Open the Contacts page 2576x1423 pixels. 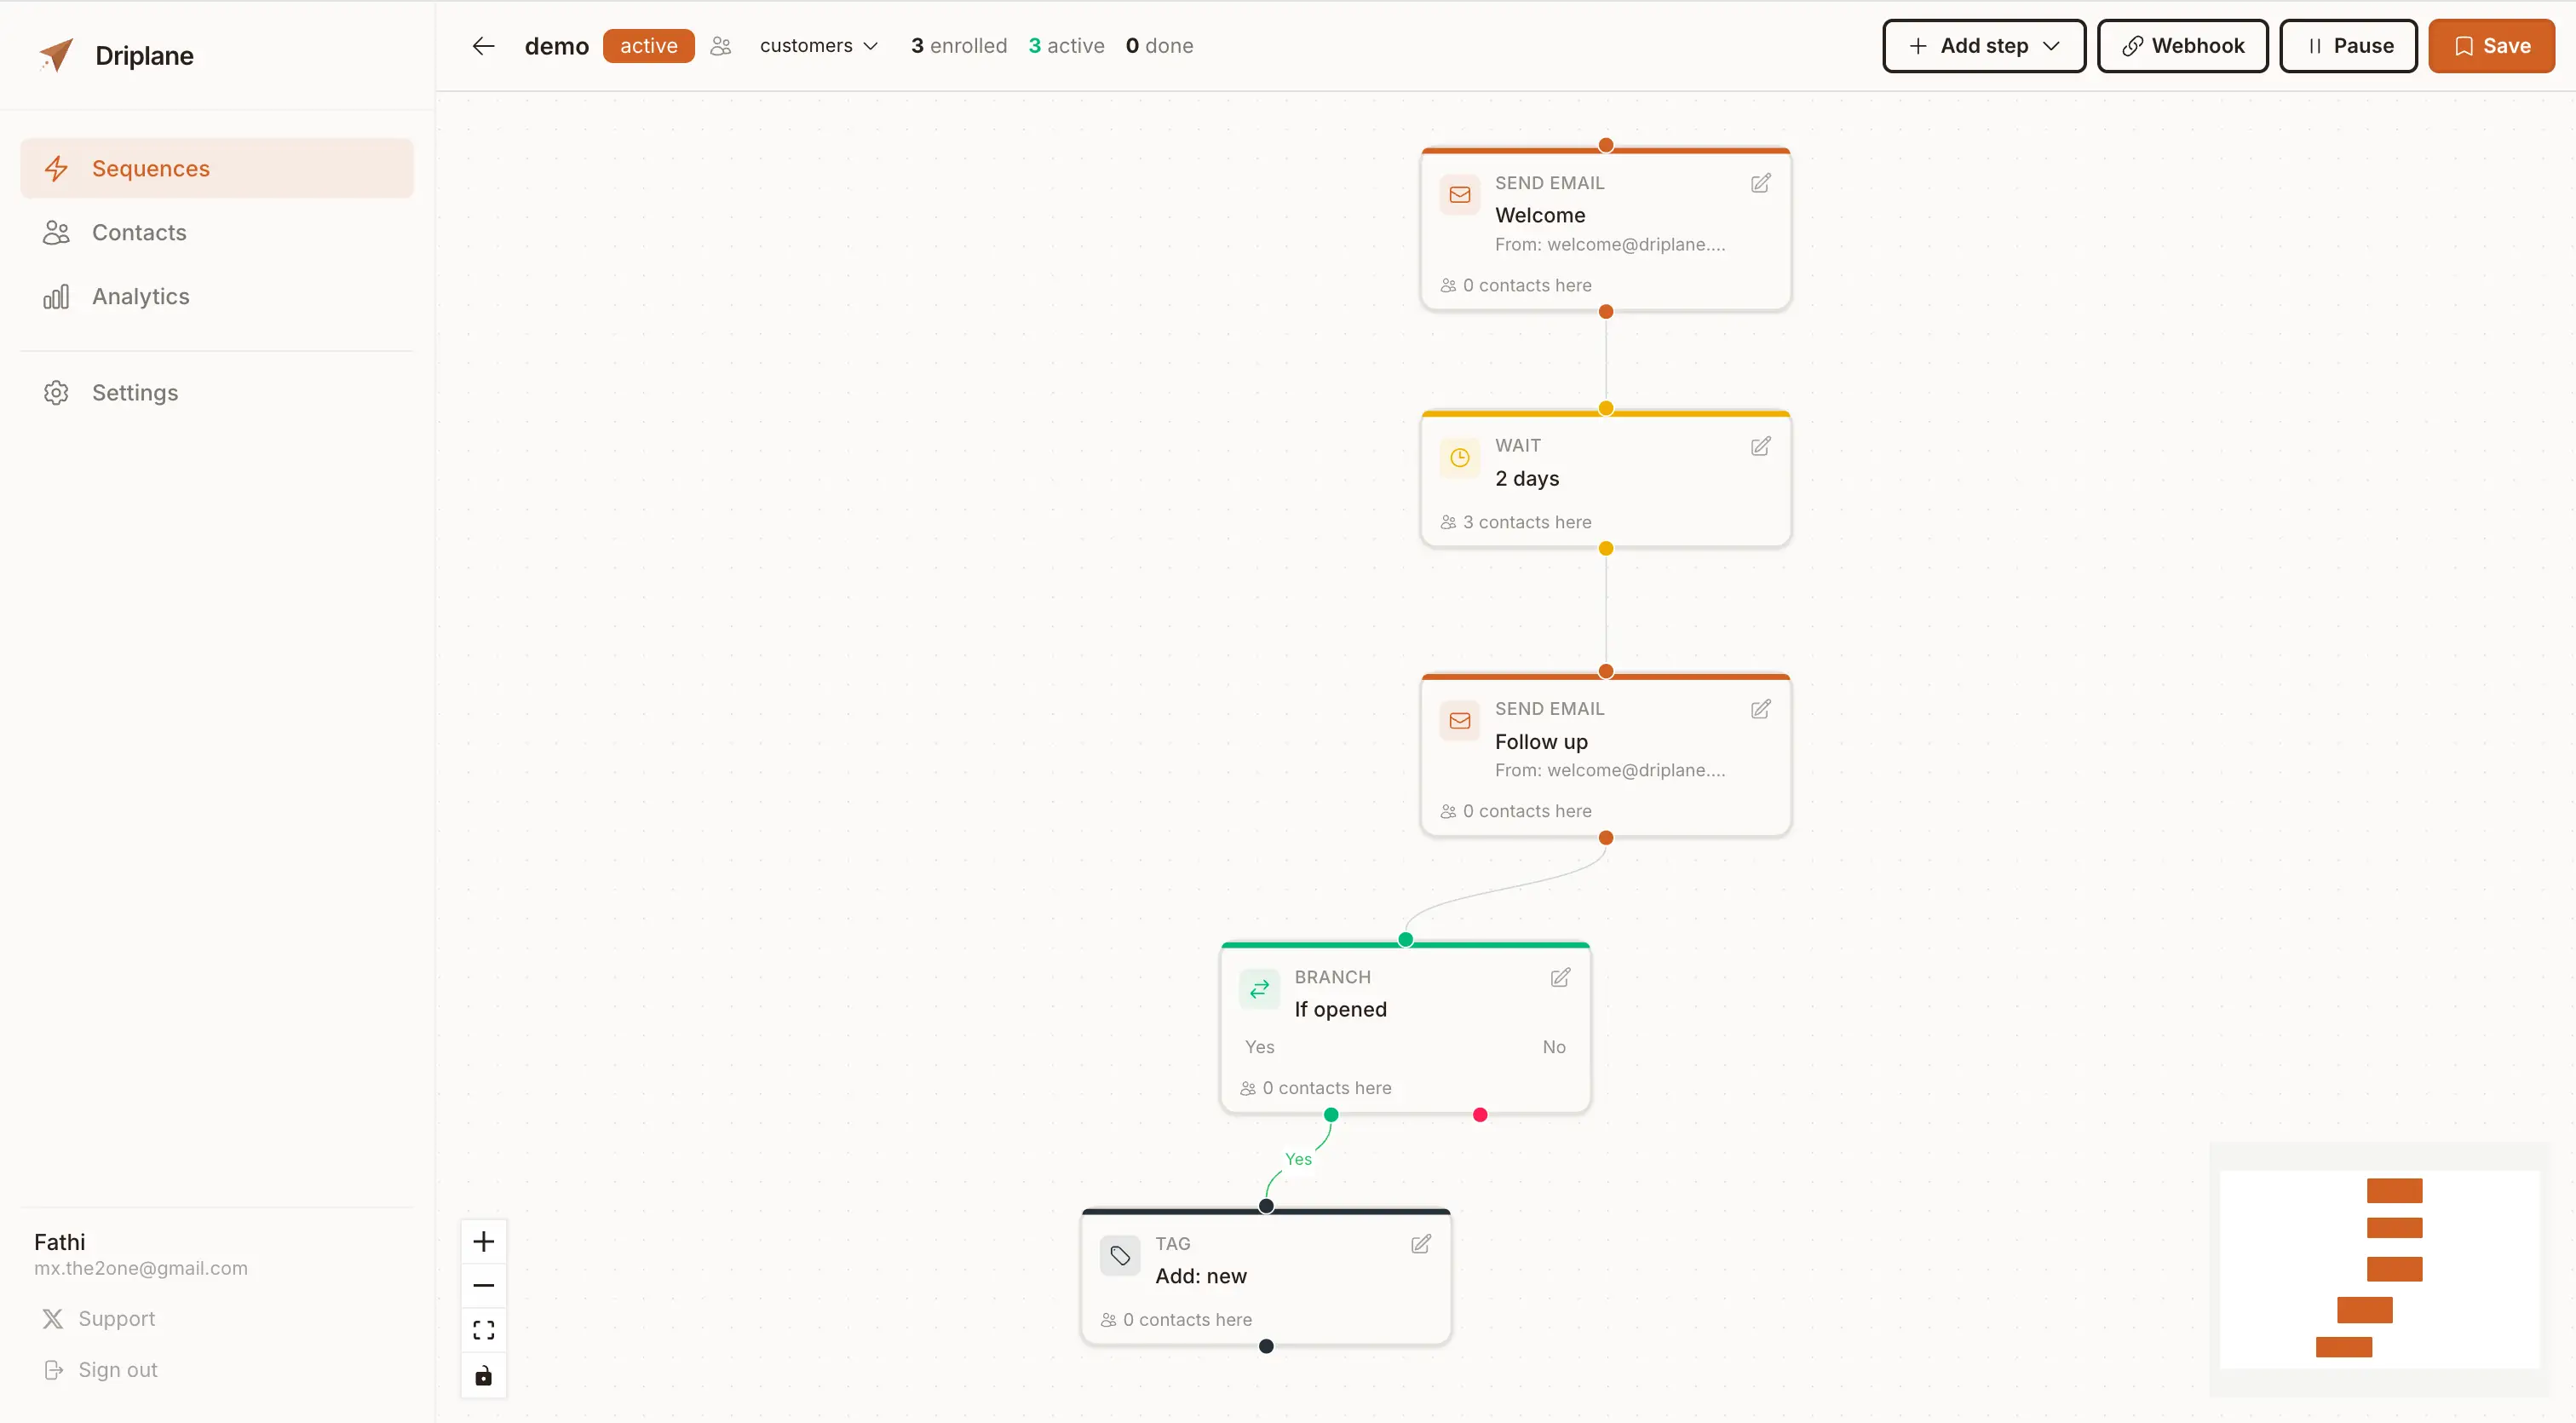point(139,232)
